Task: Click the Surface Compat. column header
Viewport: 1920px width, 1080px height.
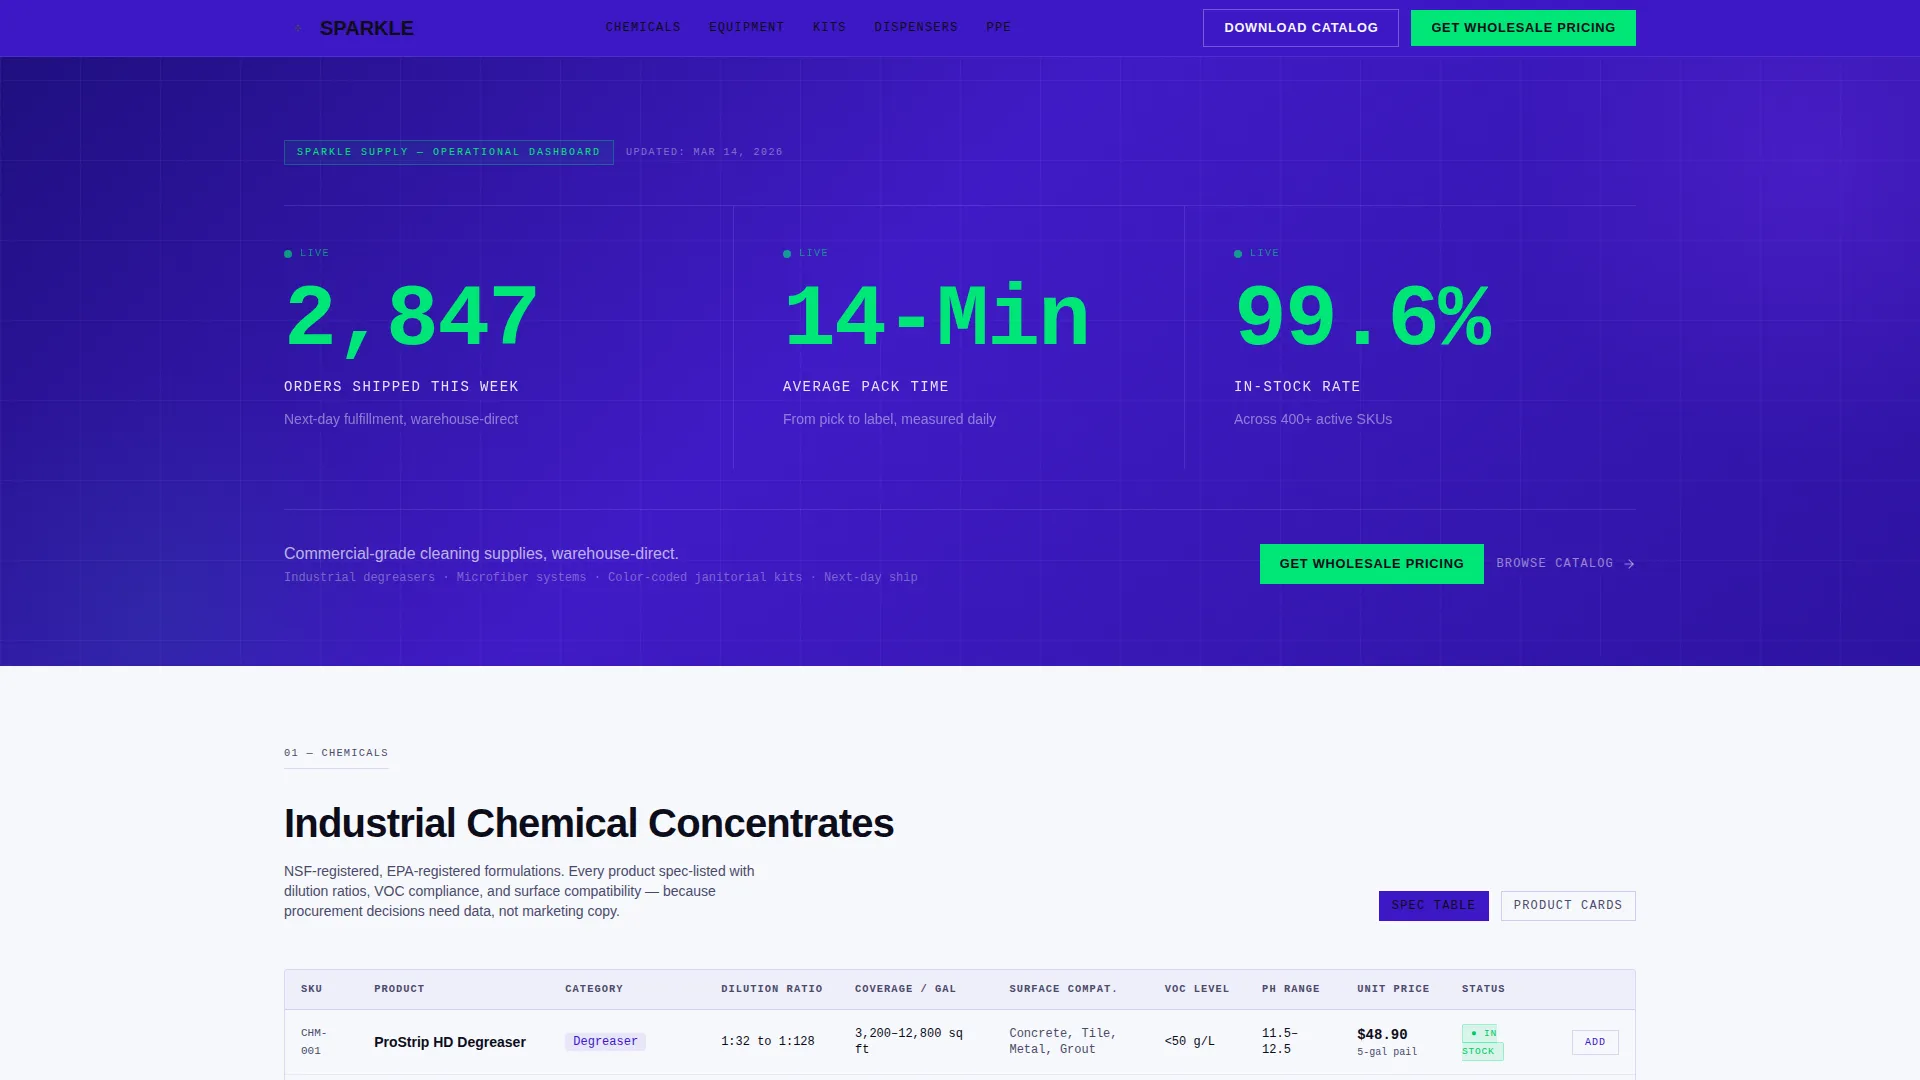Action: pyautogui.click(x=1063, y=989)
